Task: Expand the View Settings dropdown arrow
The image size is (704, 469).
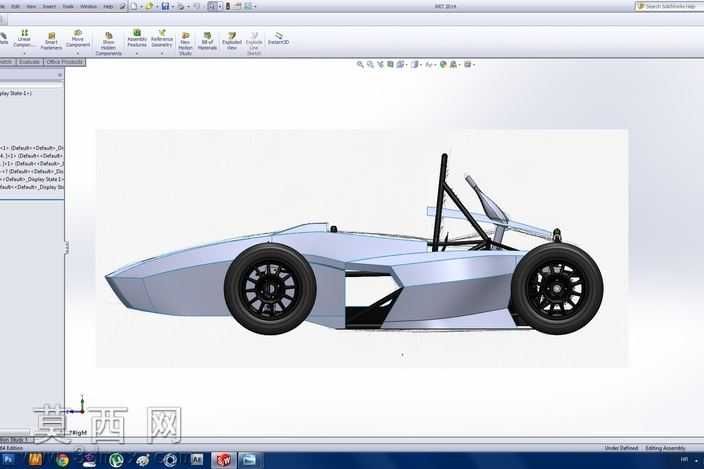Action: click(474, 65)
